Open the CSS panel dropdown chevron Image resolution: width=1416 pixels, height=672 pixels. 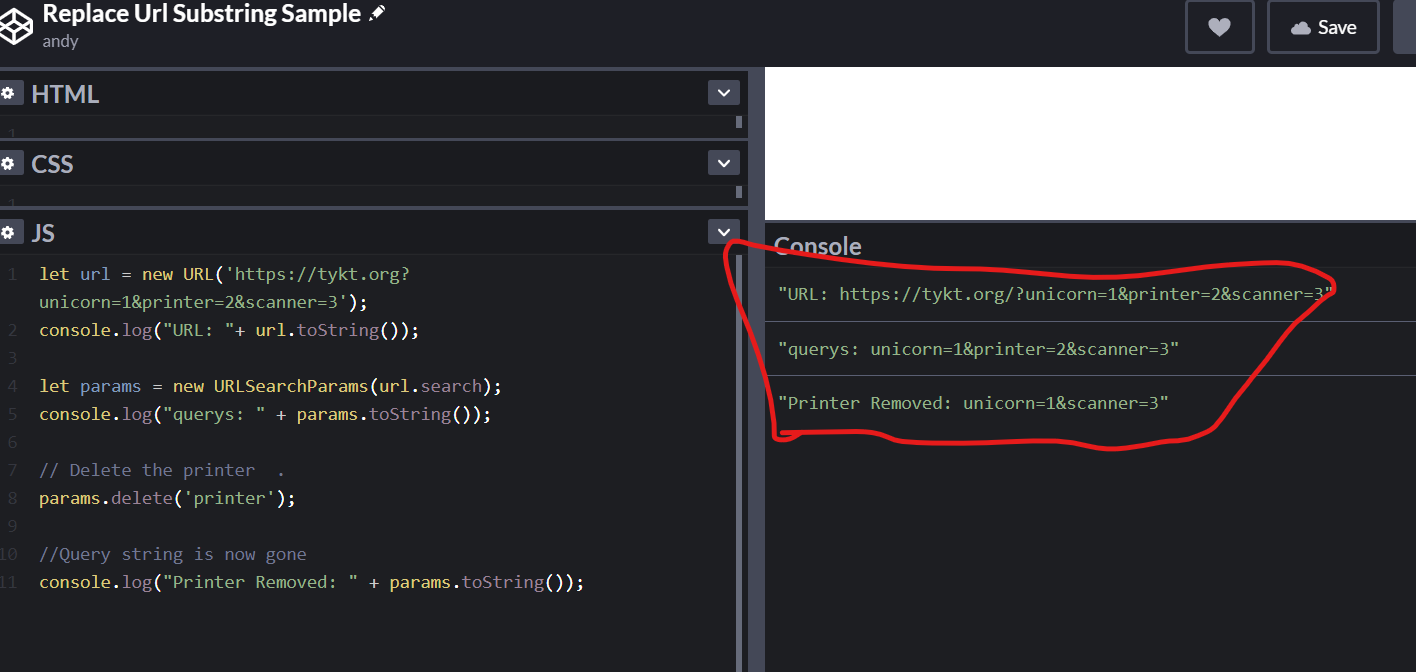tap(723, 162)
